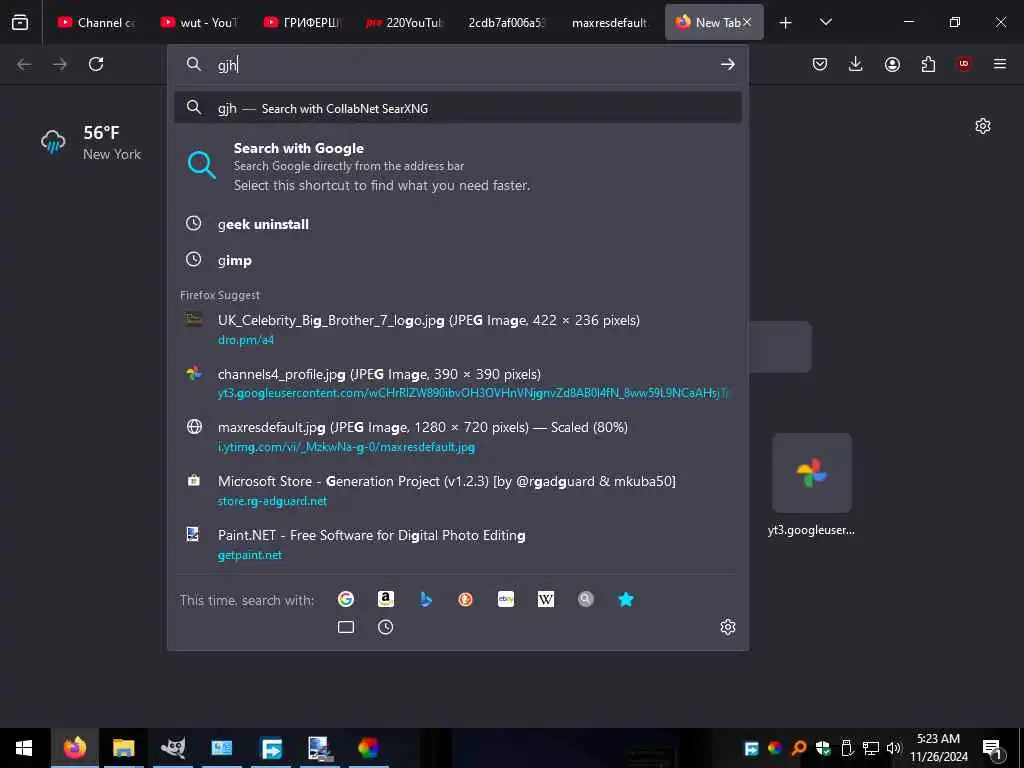Pick the 'geek uninstall' history suggestion
The height and width of the screenshot is (768, 1024).
[x=458, y=224]
